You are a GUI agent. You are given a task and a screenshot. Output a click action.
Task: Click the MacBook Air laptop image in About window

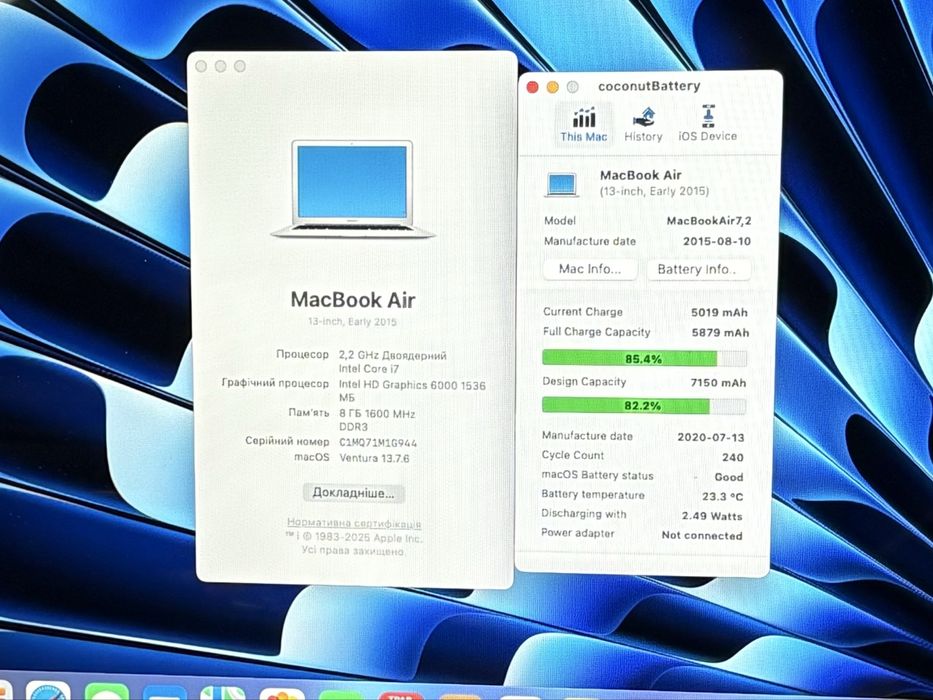[353, 189]
